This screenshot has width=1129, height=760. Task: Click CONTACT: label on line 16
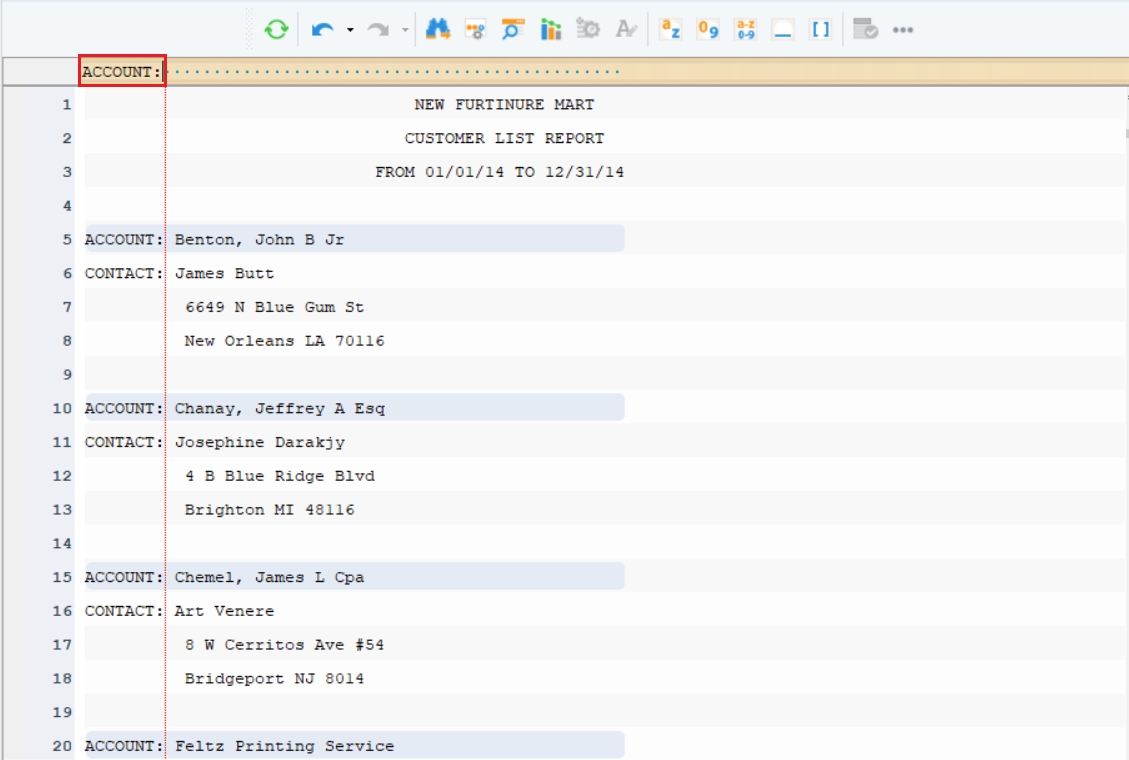pos(124,611)
